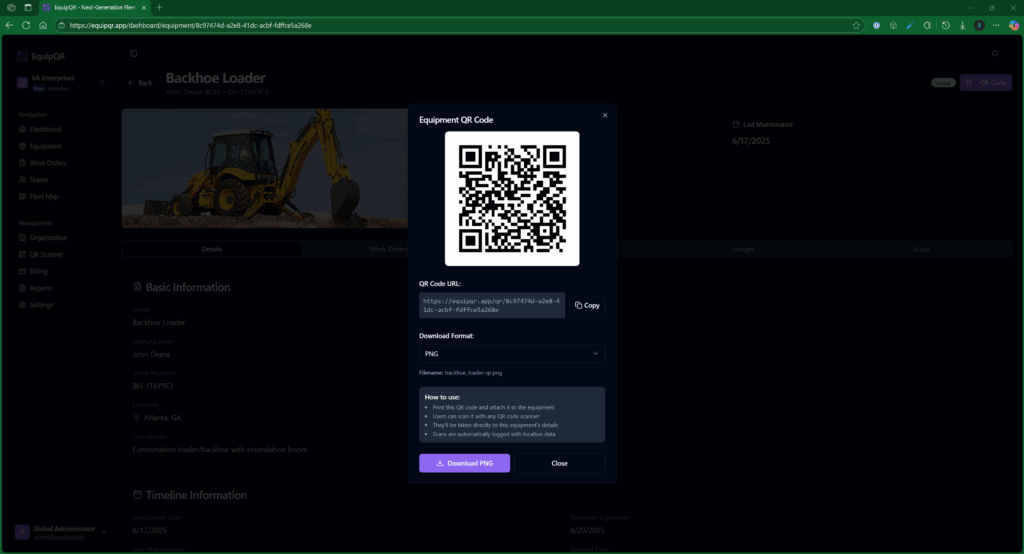Open the browser history icon
Image resolution: width=1024 pixels, height=554 pixels.
click(946, 25)
